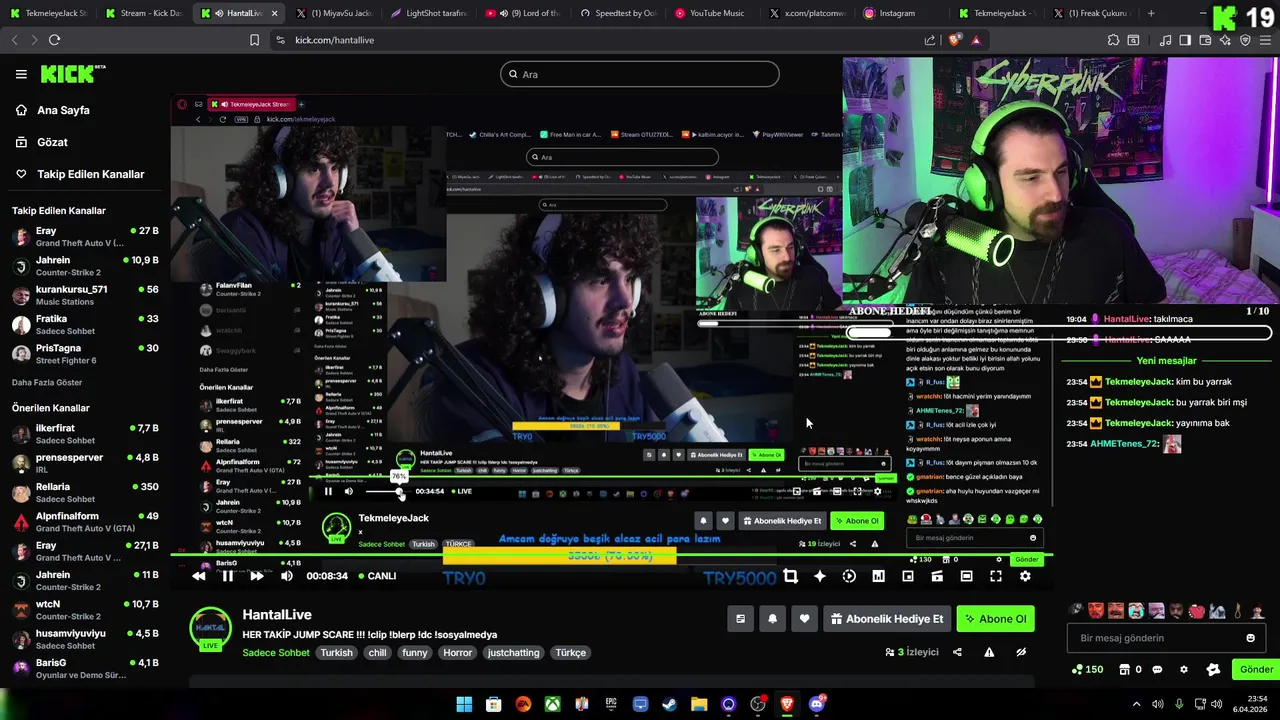Switch to the YouTube Music browser tab
The image size is (1280, 720).
tap(709, 13)
